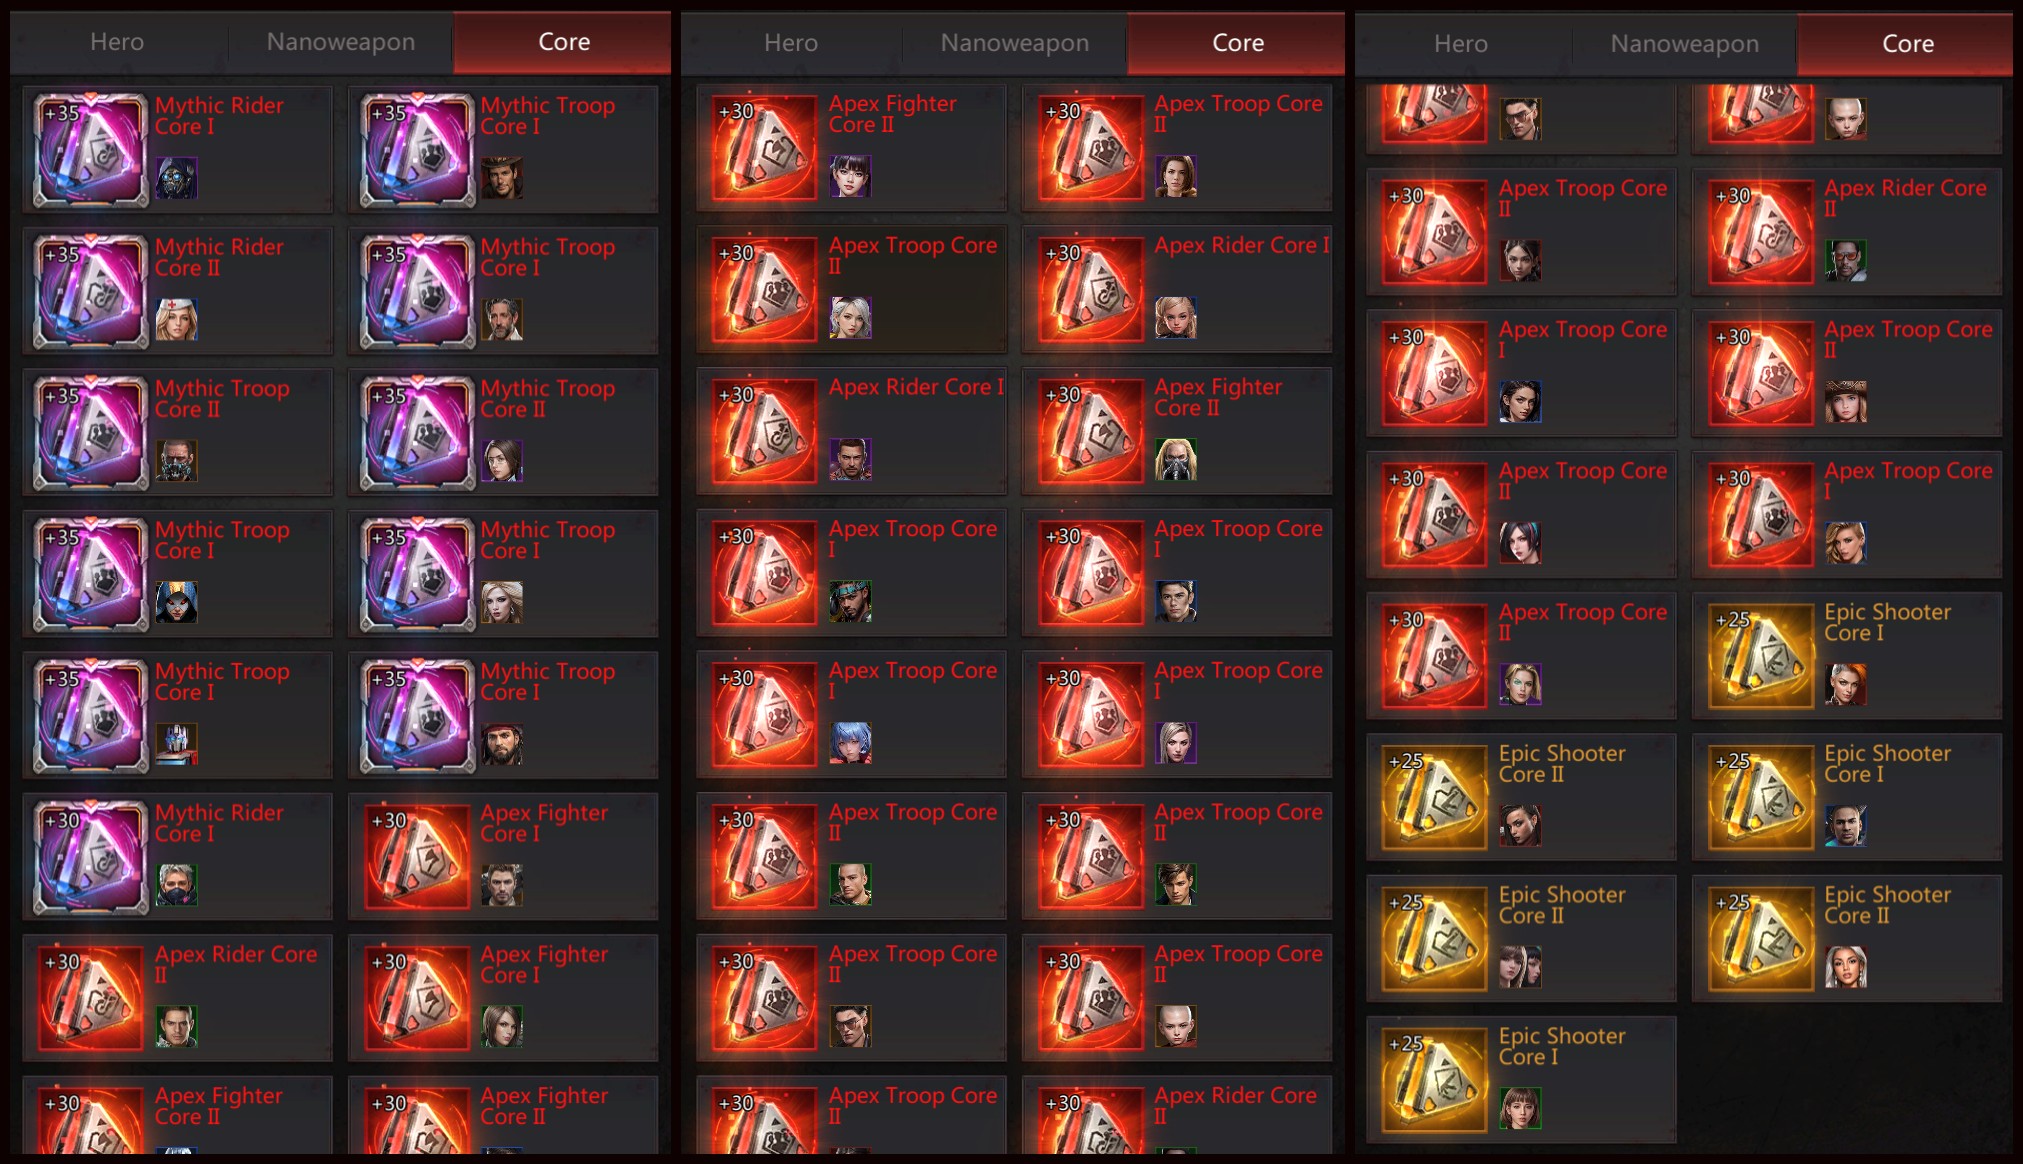2023x1164 pixels.
Task: Select the red-glasses hero portrait beside Apex Rider Core II
Action: [1846, 261]
